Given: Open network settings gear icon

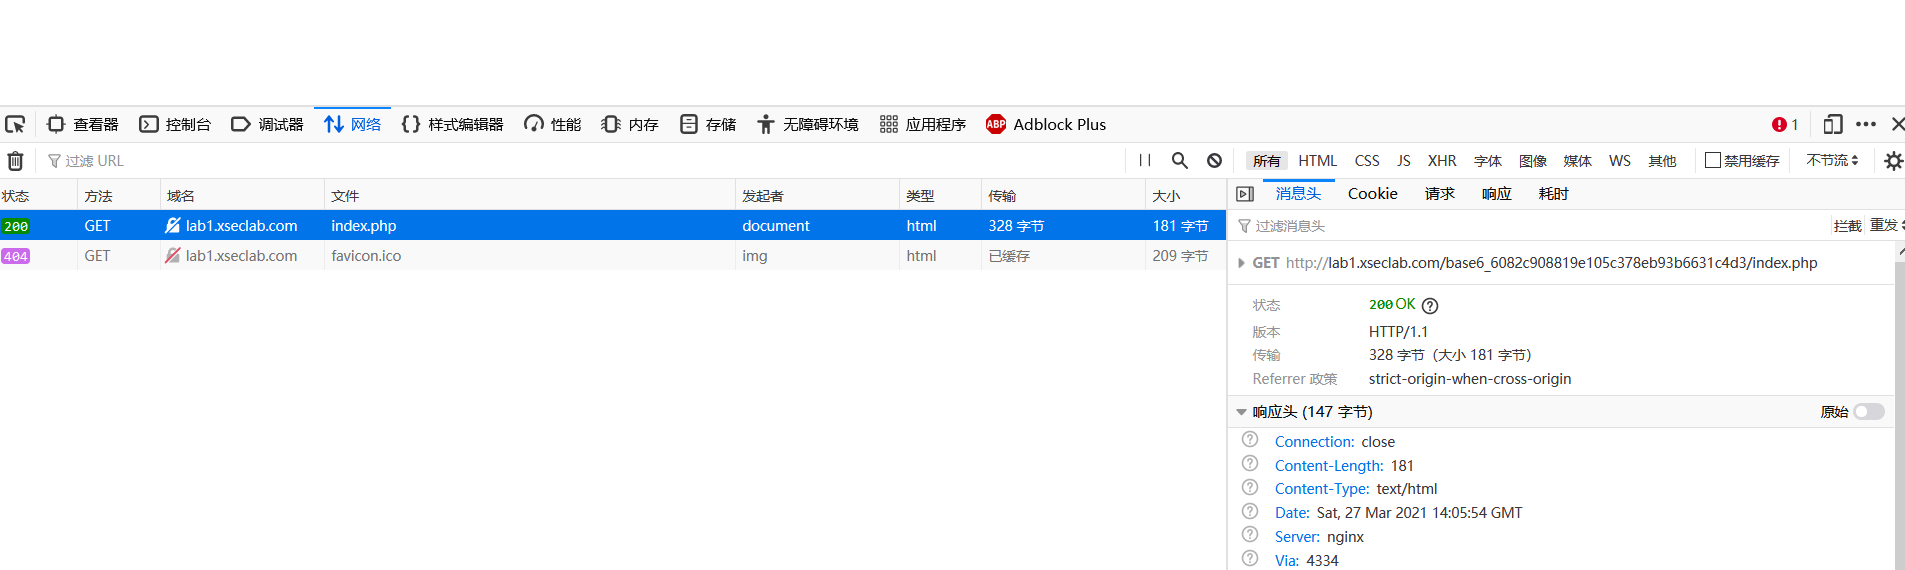Looking at the screenshot, I should (x=1893, y=160).
